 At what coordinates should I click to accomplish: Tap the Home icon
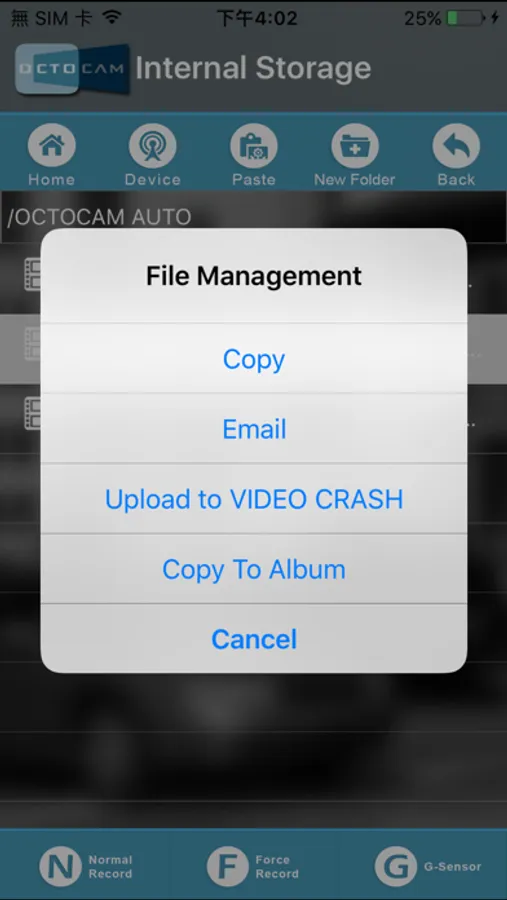coord(51,146)
